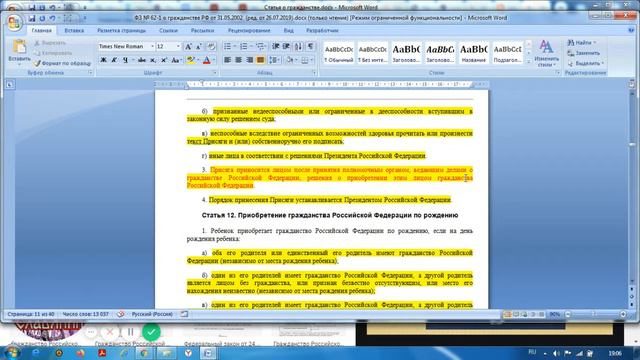Open the numbering list dropdown arrow

point(251,47)
